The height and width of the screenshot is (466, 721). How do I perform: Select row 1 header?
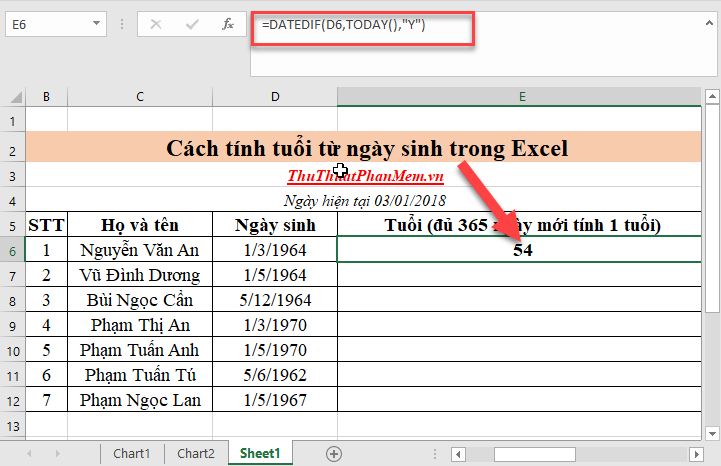(x=12, y=121)
